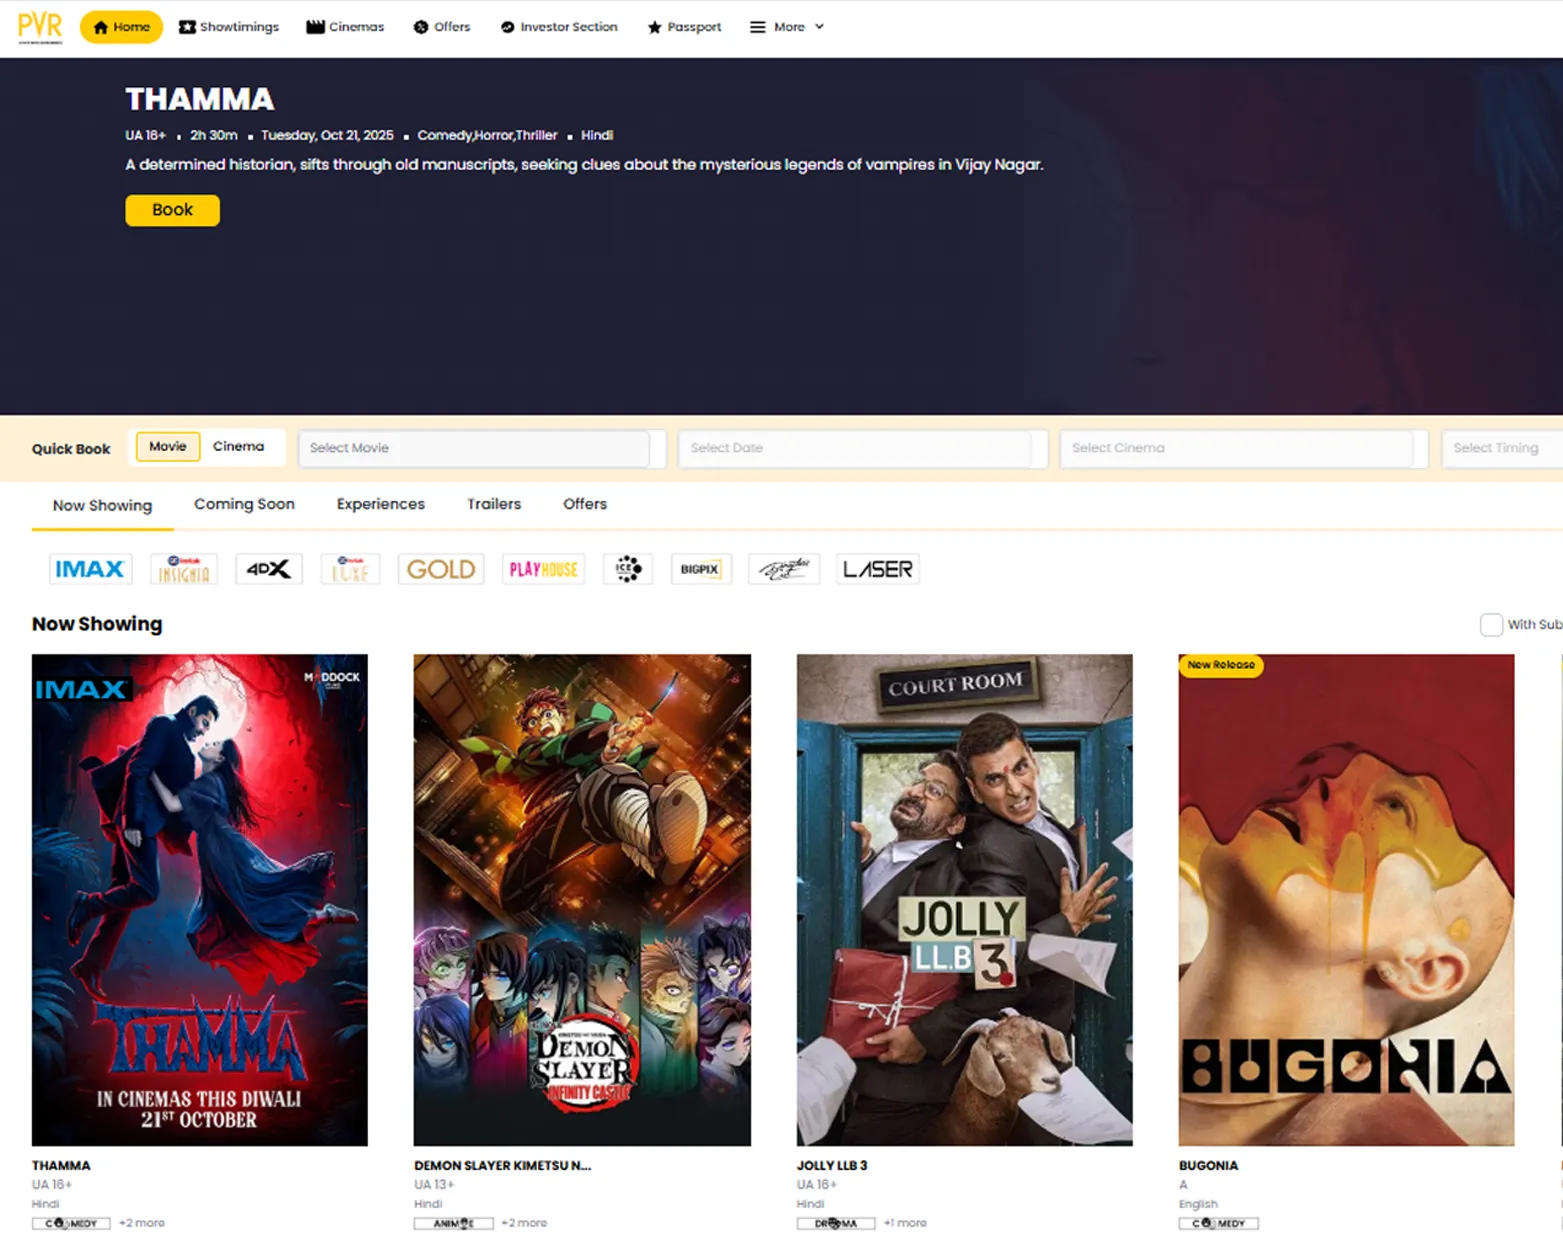
Task: Pick the ICE experience icon
Action: [628, 569]
